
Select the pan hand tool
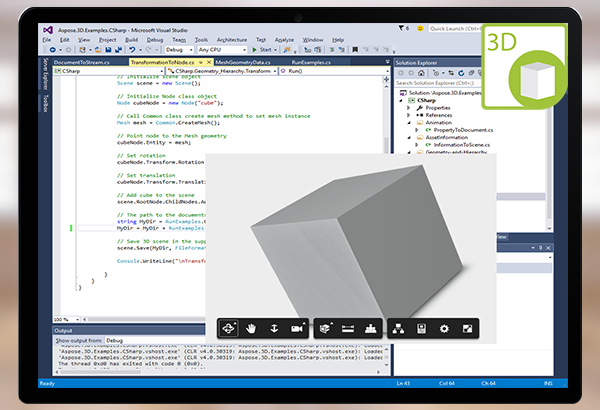251,328
